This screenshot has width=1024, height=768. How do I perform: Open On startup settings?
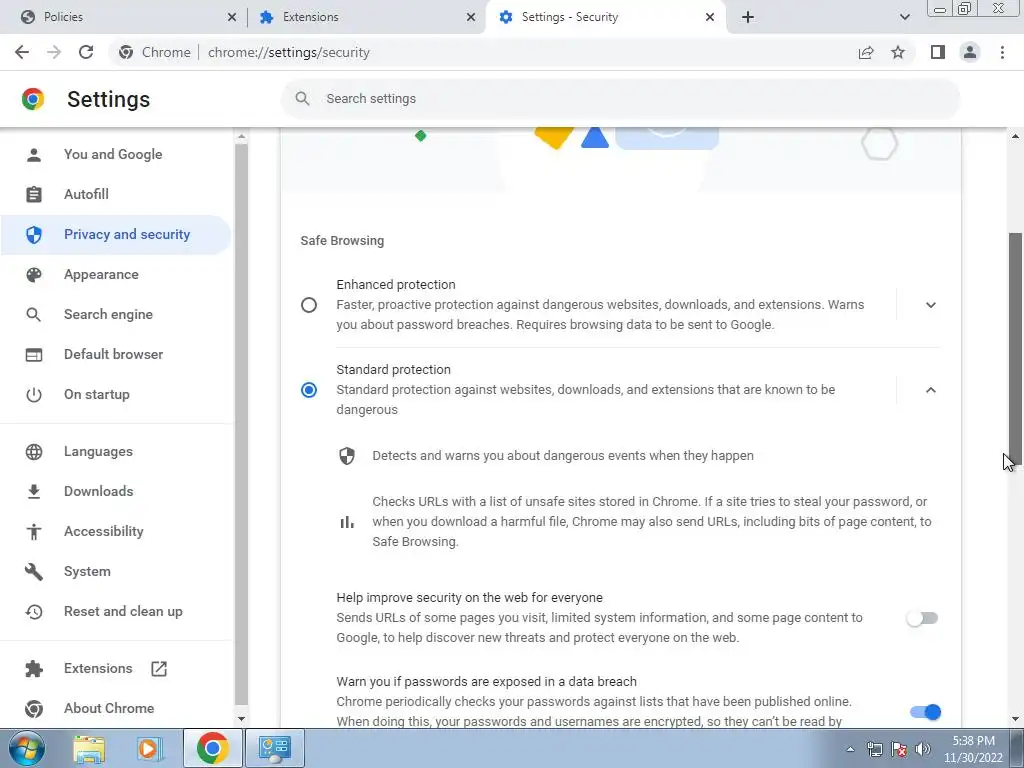pyautogui.click(x=97, y=394)
